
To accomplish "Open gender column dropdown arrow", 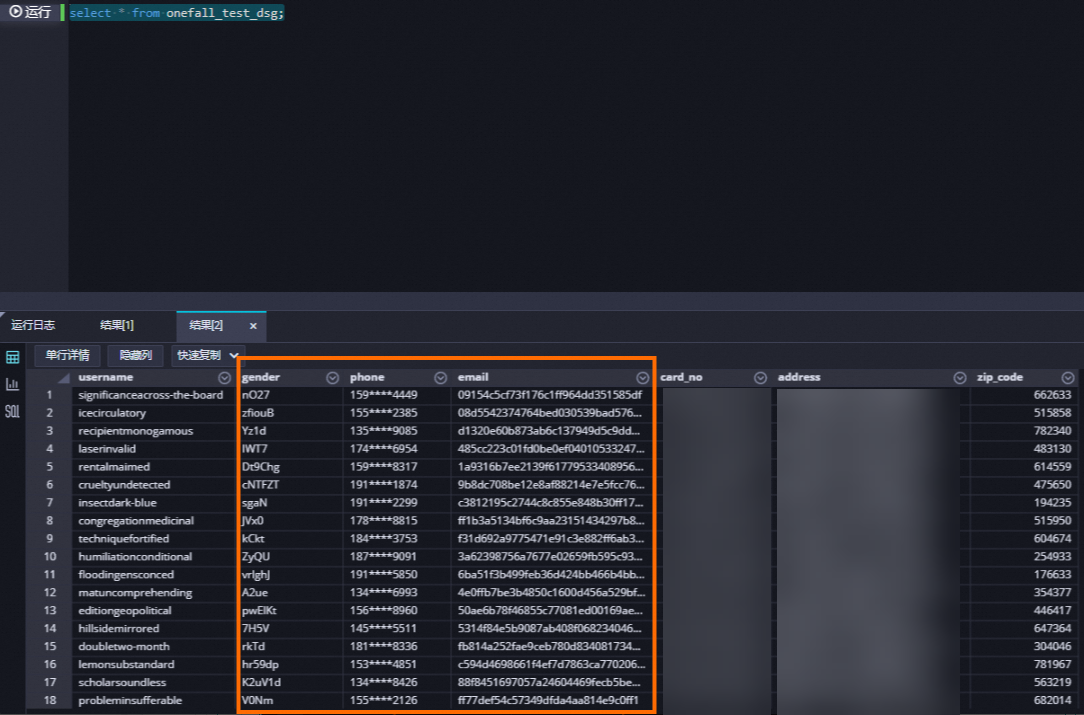I will click(333, 378).
